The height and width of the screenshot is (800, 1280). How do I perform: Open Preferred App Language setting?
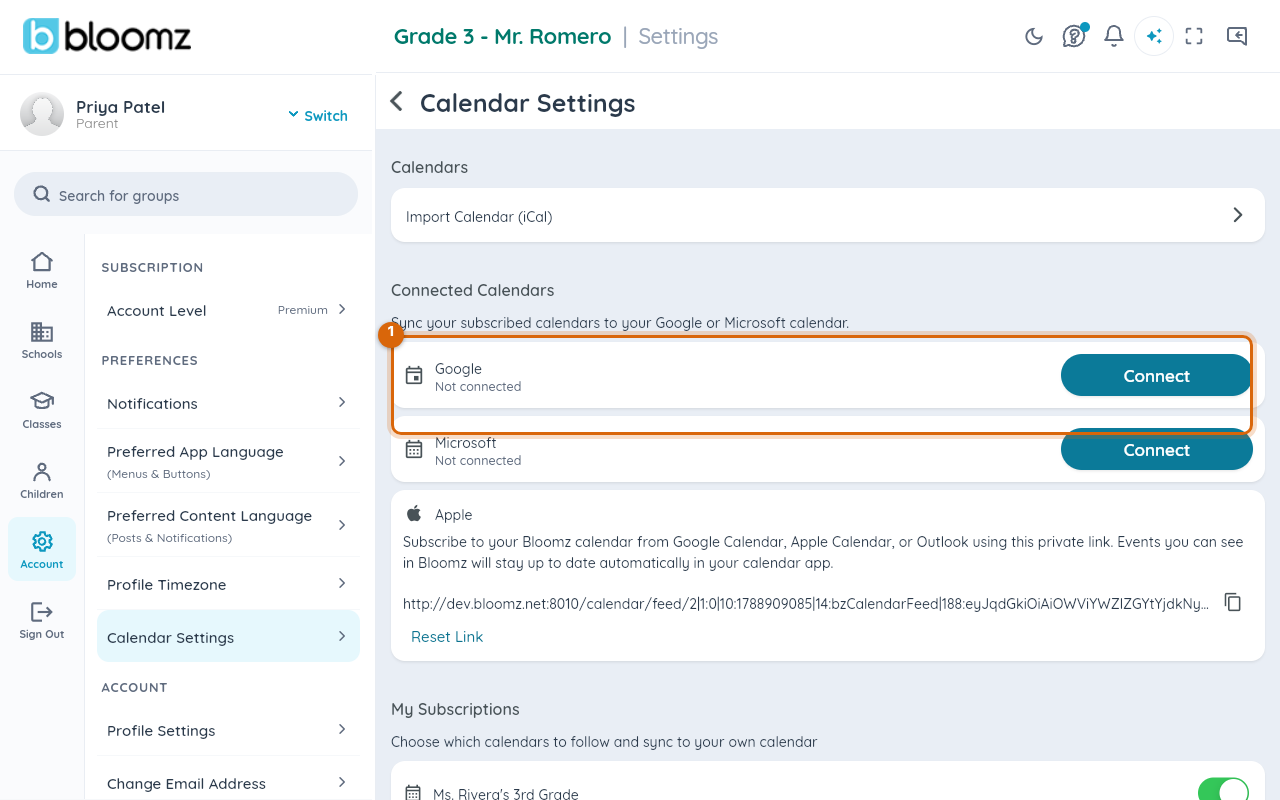(x=228, y=461)
